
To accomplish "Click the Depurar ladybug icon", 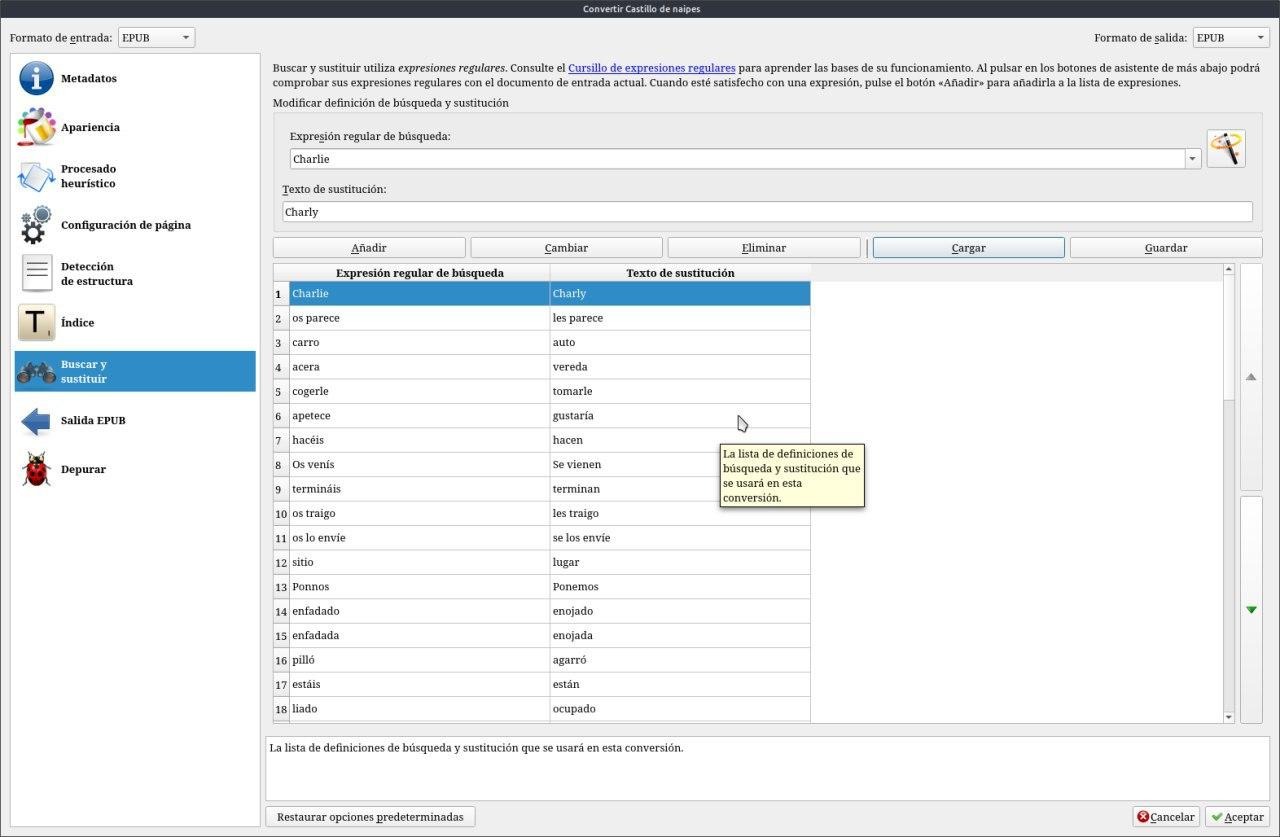I will [36, 469].
